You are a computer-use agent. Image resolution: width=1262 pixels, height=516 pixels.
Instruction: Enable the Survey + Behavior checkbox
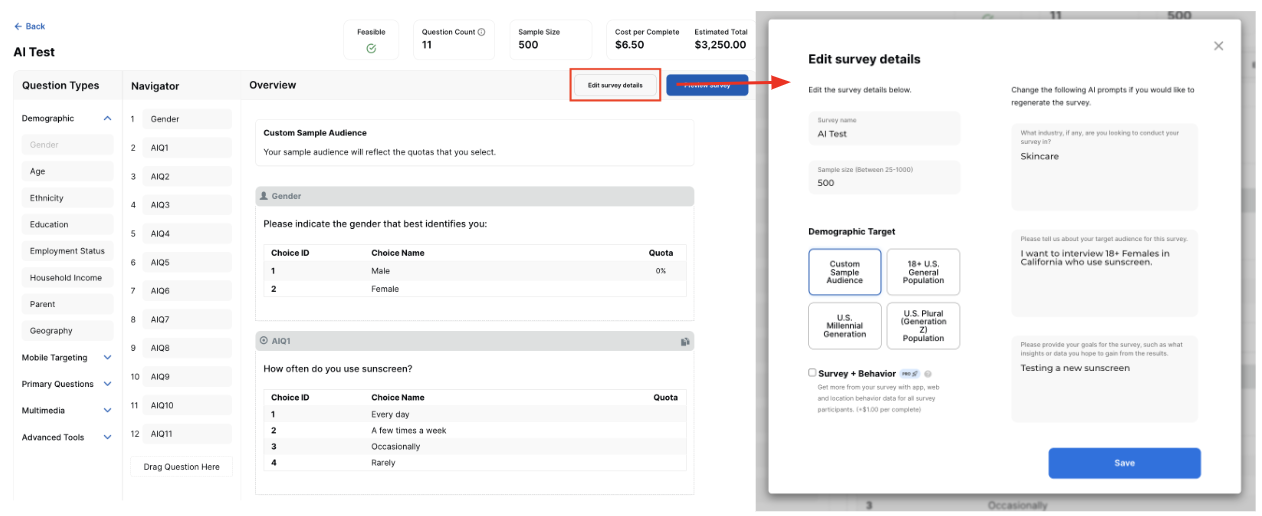click(813, 373)
